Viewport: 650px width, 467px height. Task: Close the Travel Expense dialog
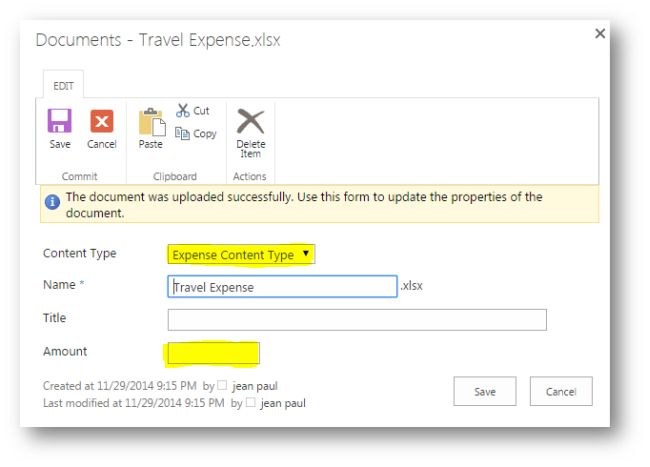[x=600, y=34]
